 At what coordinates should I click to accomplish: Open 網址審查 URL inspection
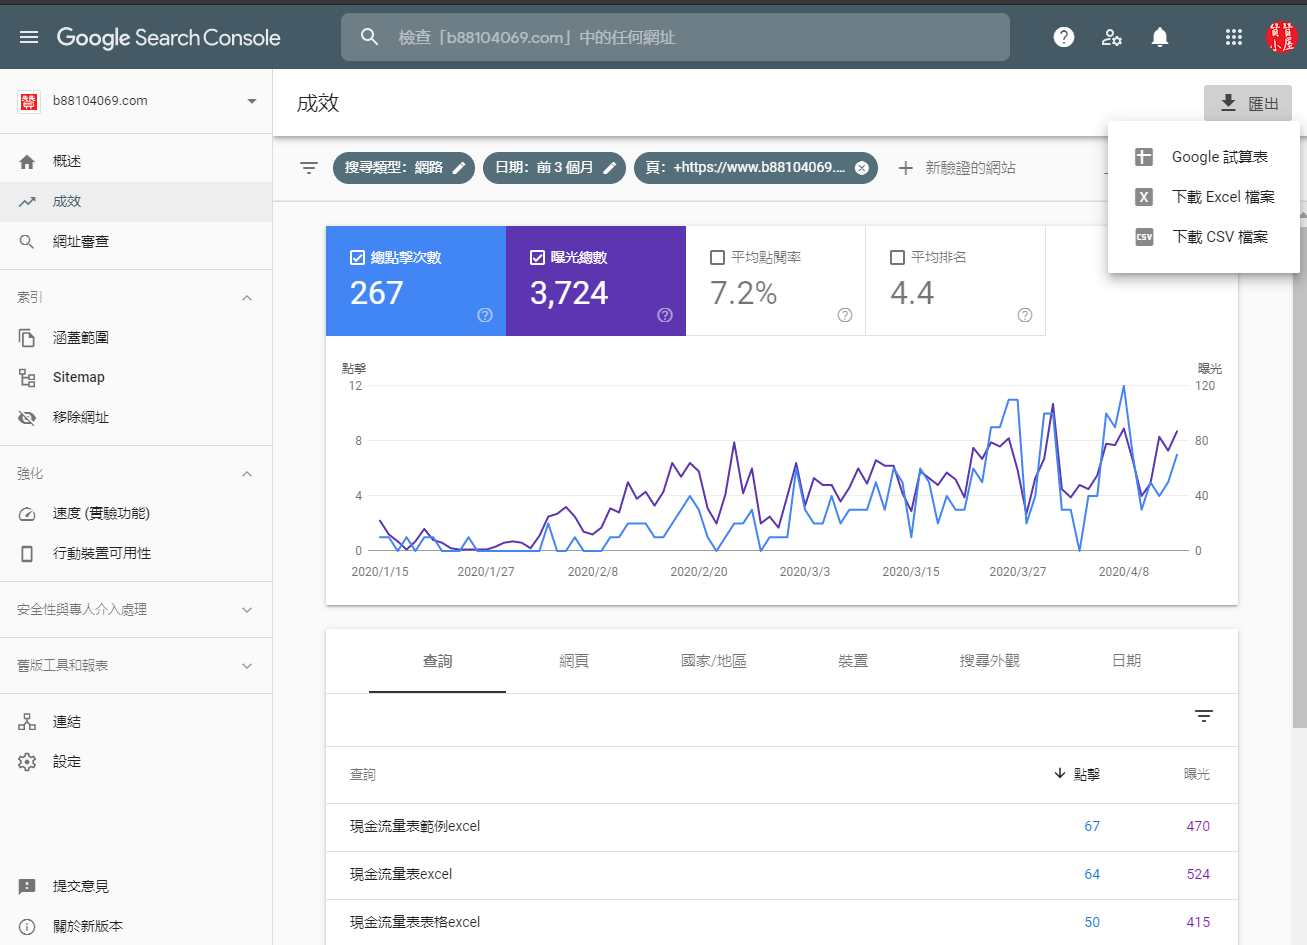pos(136,241)
